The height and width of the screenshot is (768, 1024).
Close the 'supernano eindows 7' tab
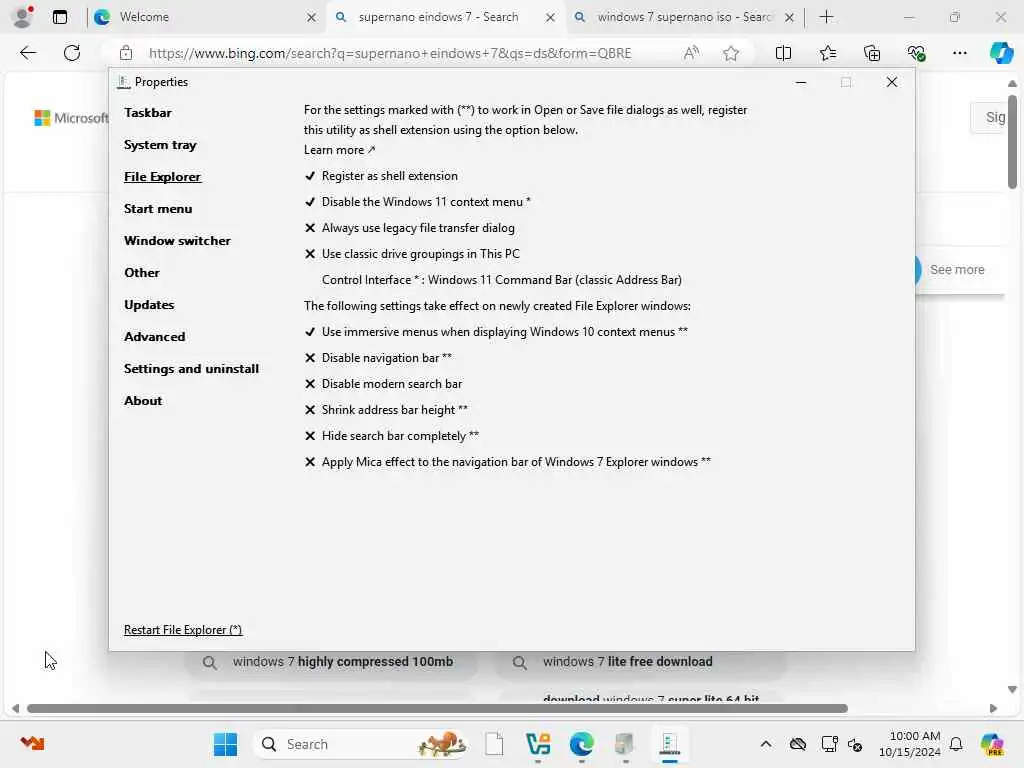tap(551, 18)
